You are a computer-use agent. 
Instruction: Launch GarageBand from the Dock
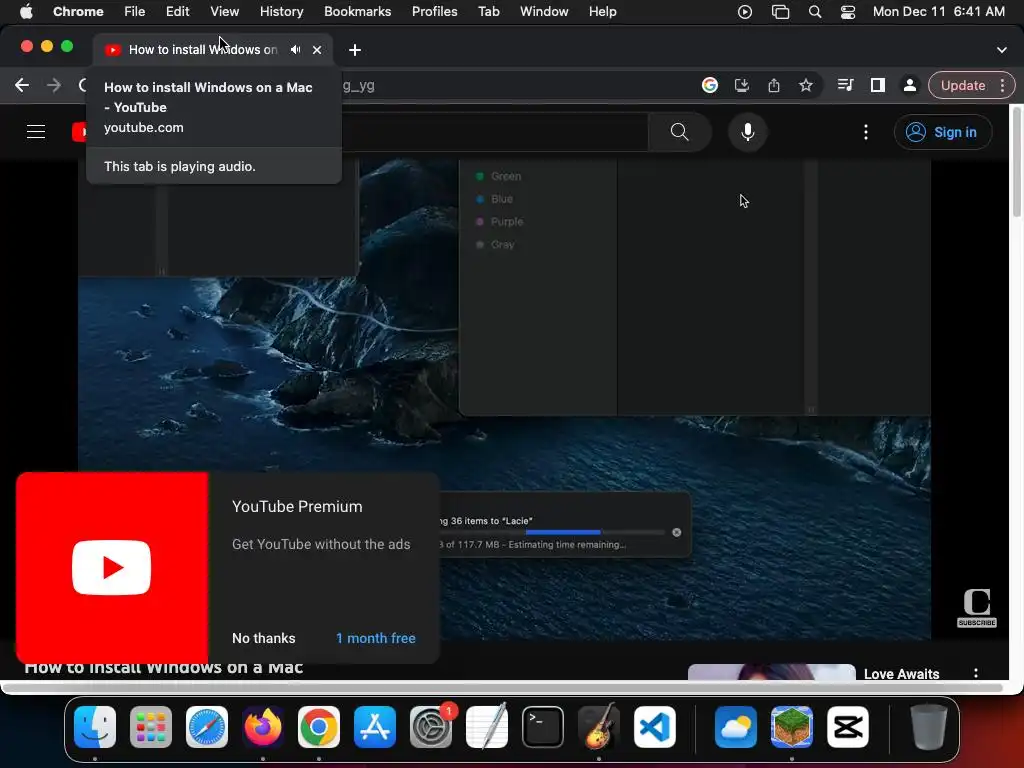click(x=599, y=727)
